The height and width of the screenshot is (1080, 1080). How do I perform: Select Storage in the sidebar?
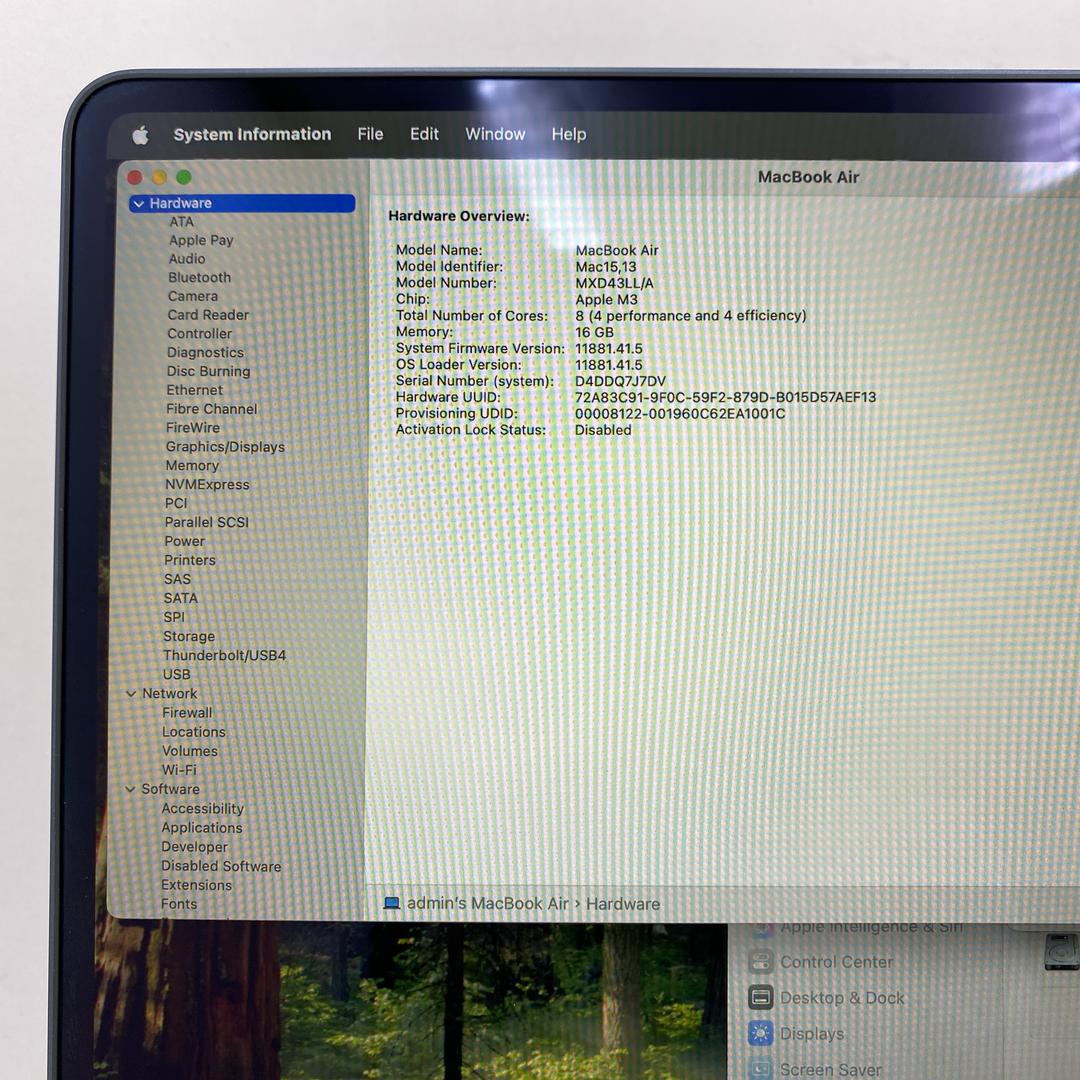pyautogui.click(x=189, y=636)
